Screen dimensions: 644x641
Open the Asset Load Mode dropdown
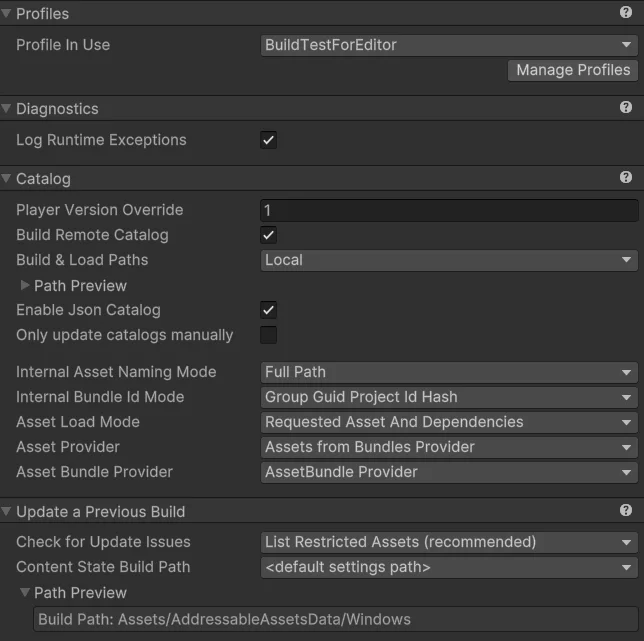click(x=449, y=423)
